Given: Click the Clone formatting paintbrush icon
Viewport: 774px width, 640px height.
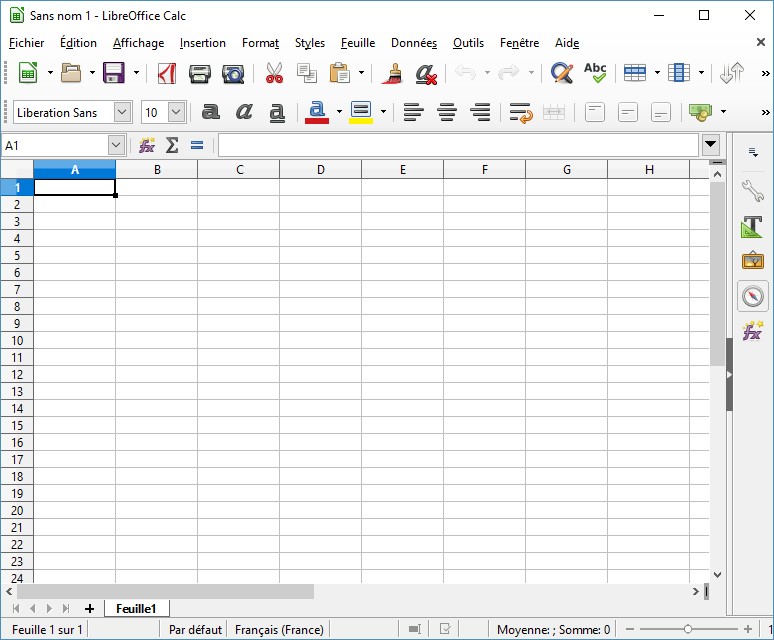Looking at the screenshot, I should pyautogui.click(x=393, y=73).
